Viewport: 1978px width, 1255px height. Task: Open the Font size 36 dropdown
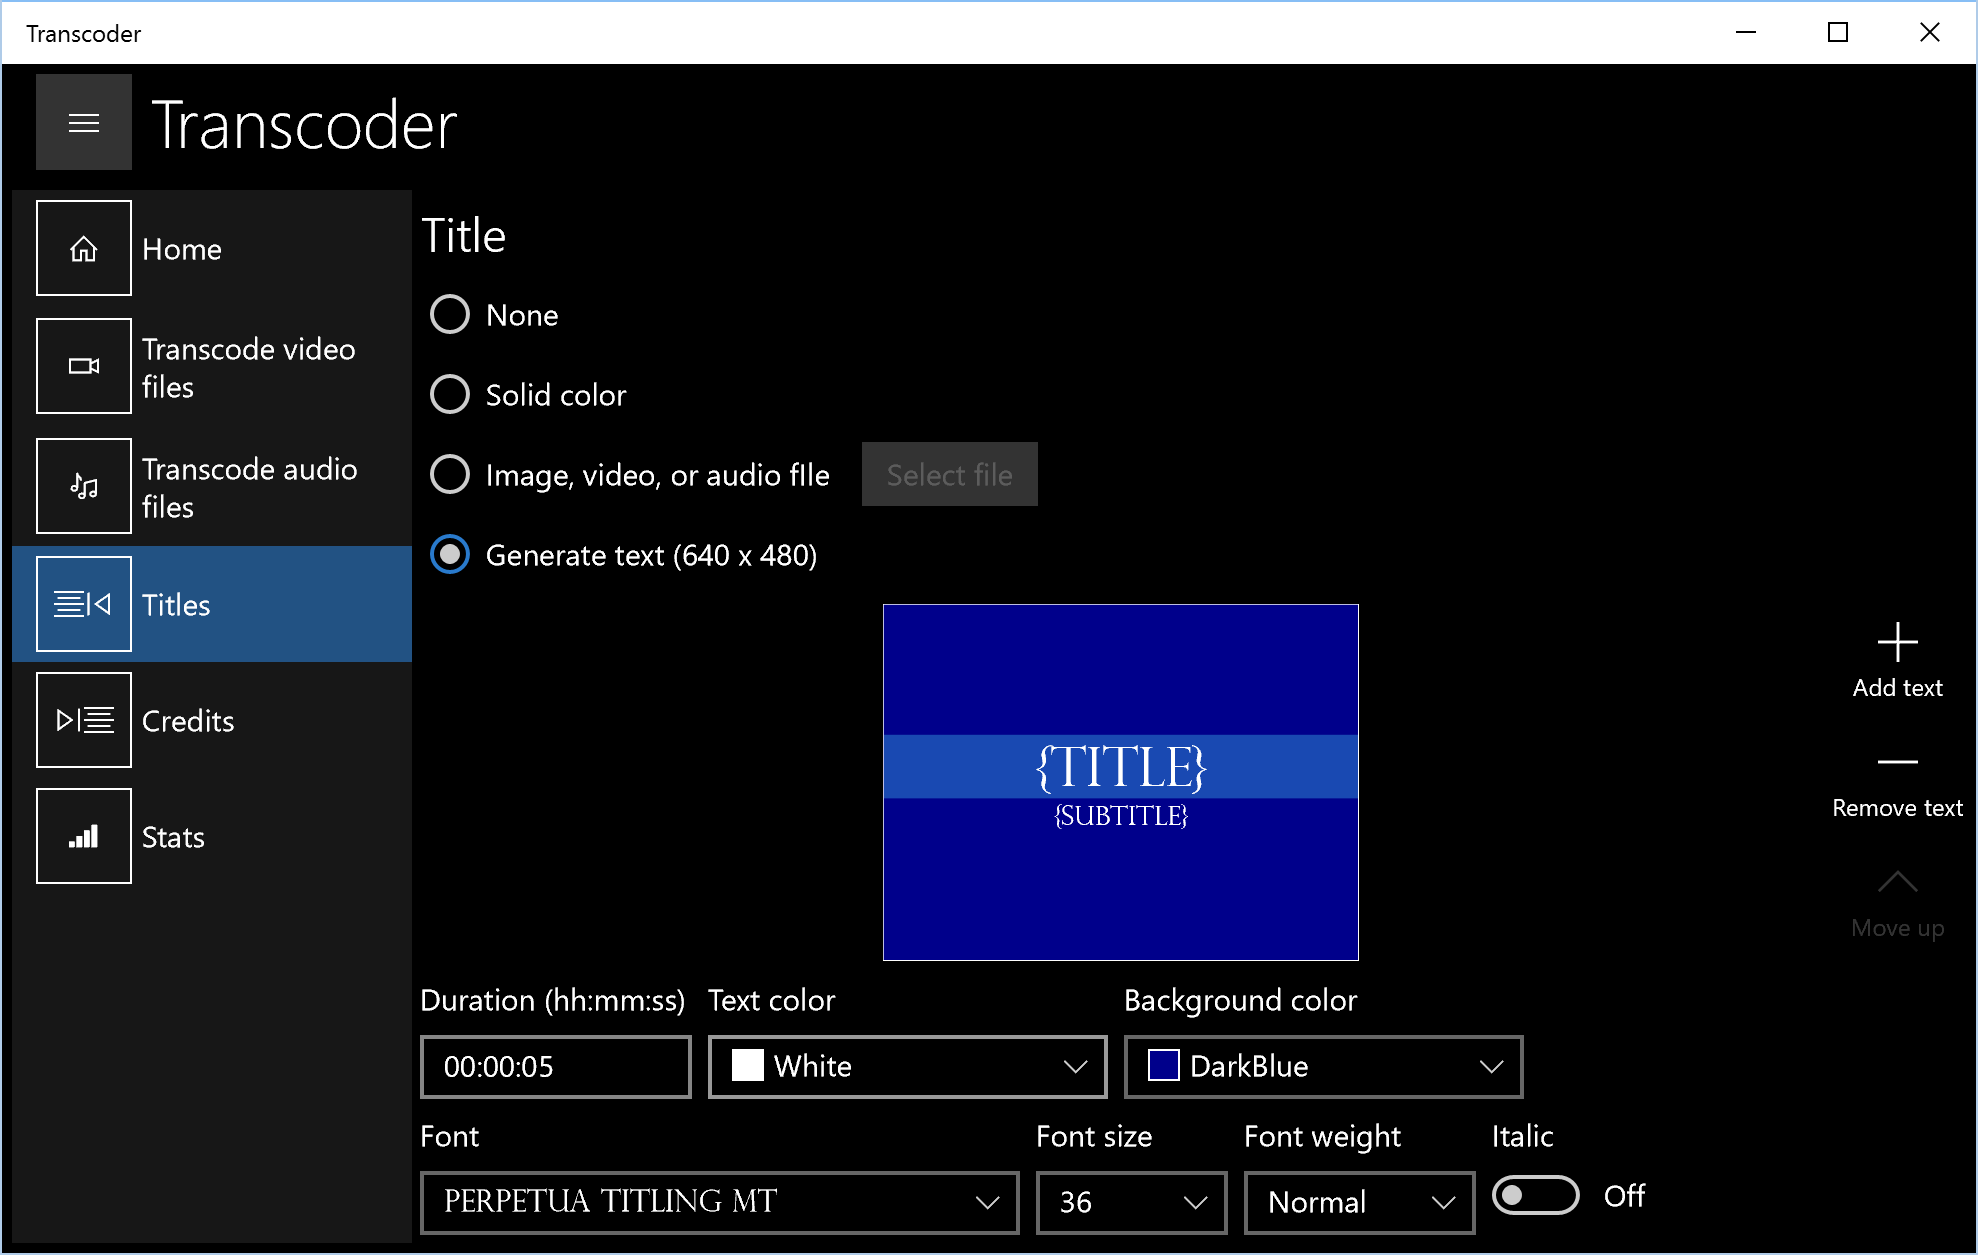1131,1202
